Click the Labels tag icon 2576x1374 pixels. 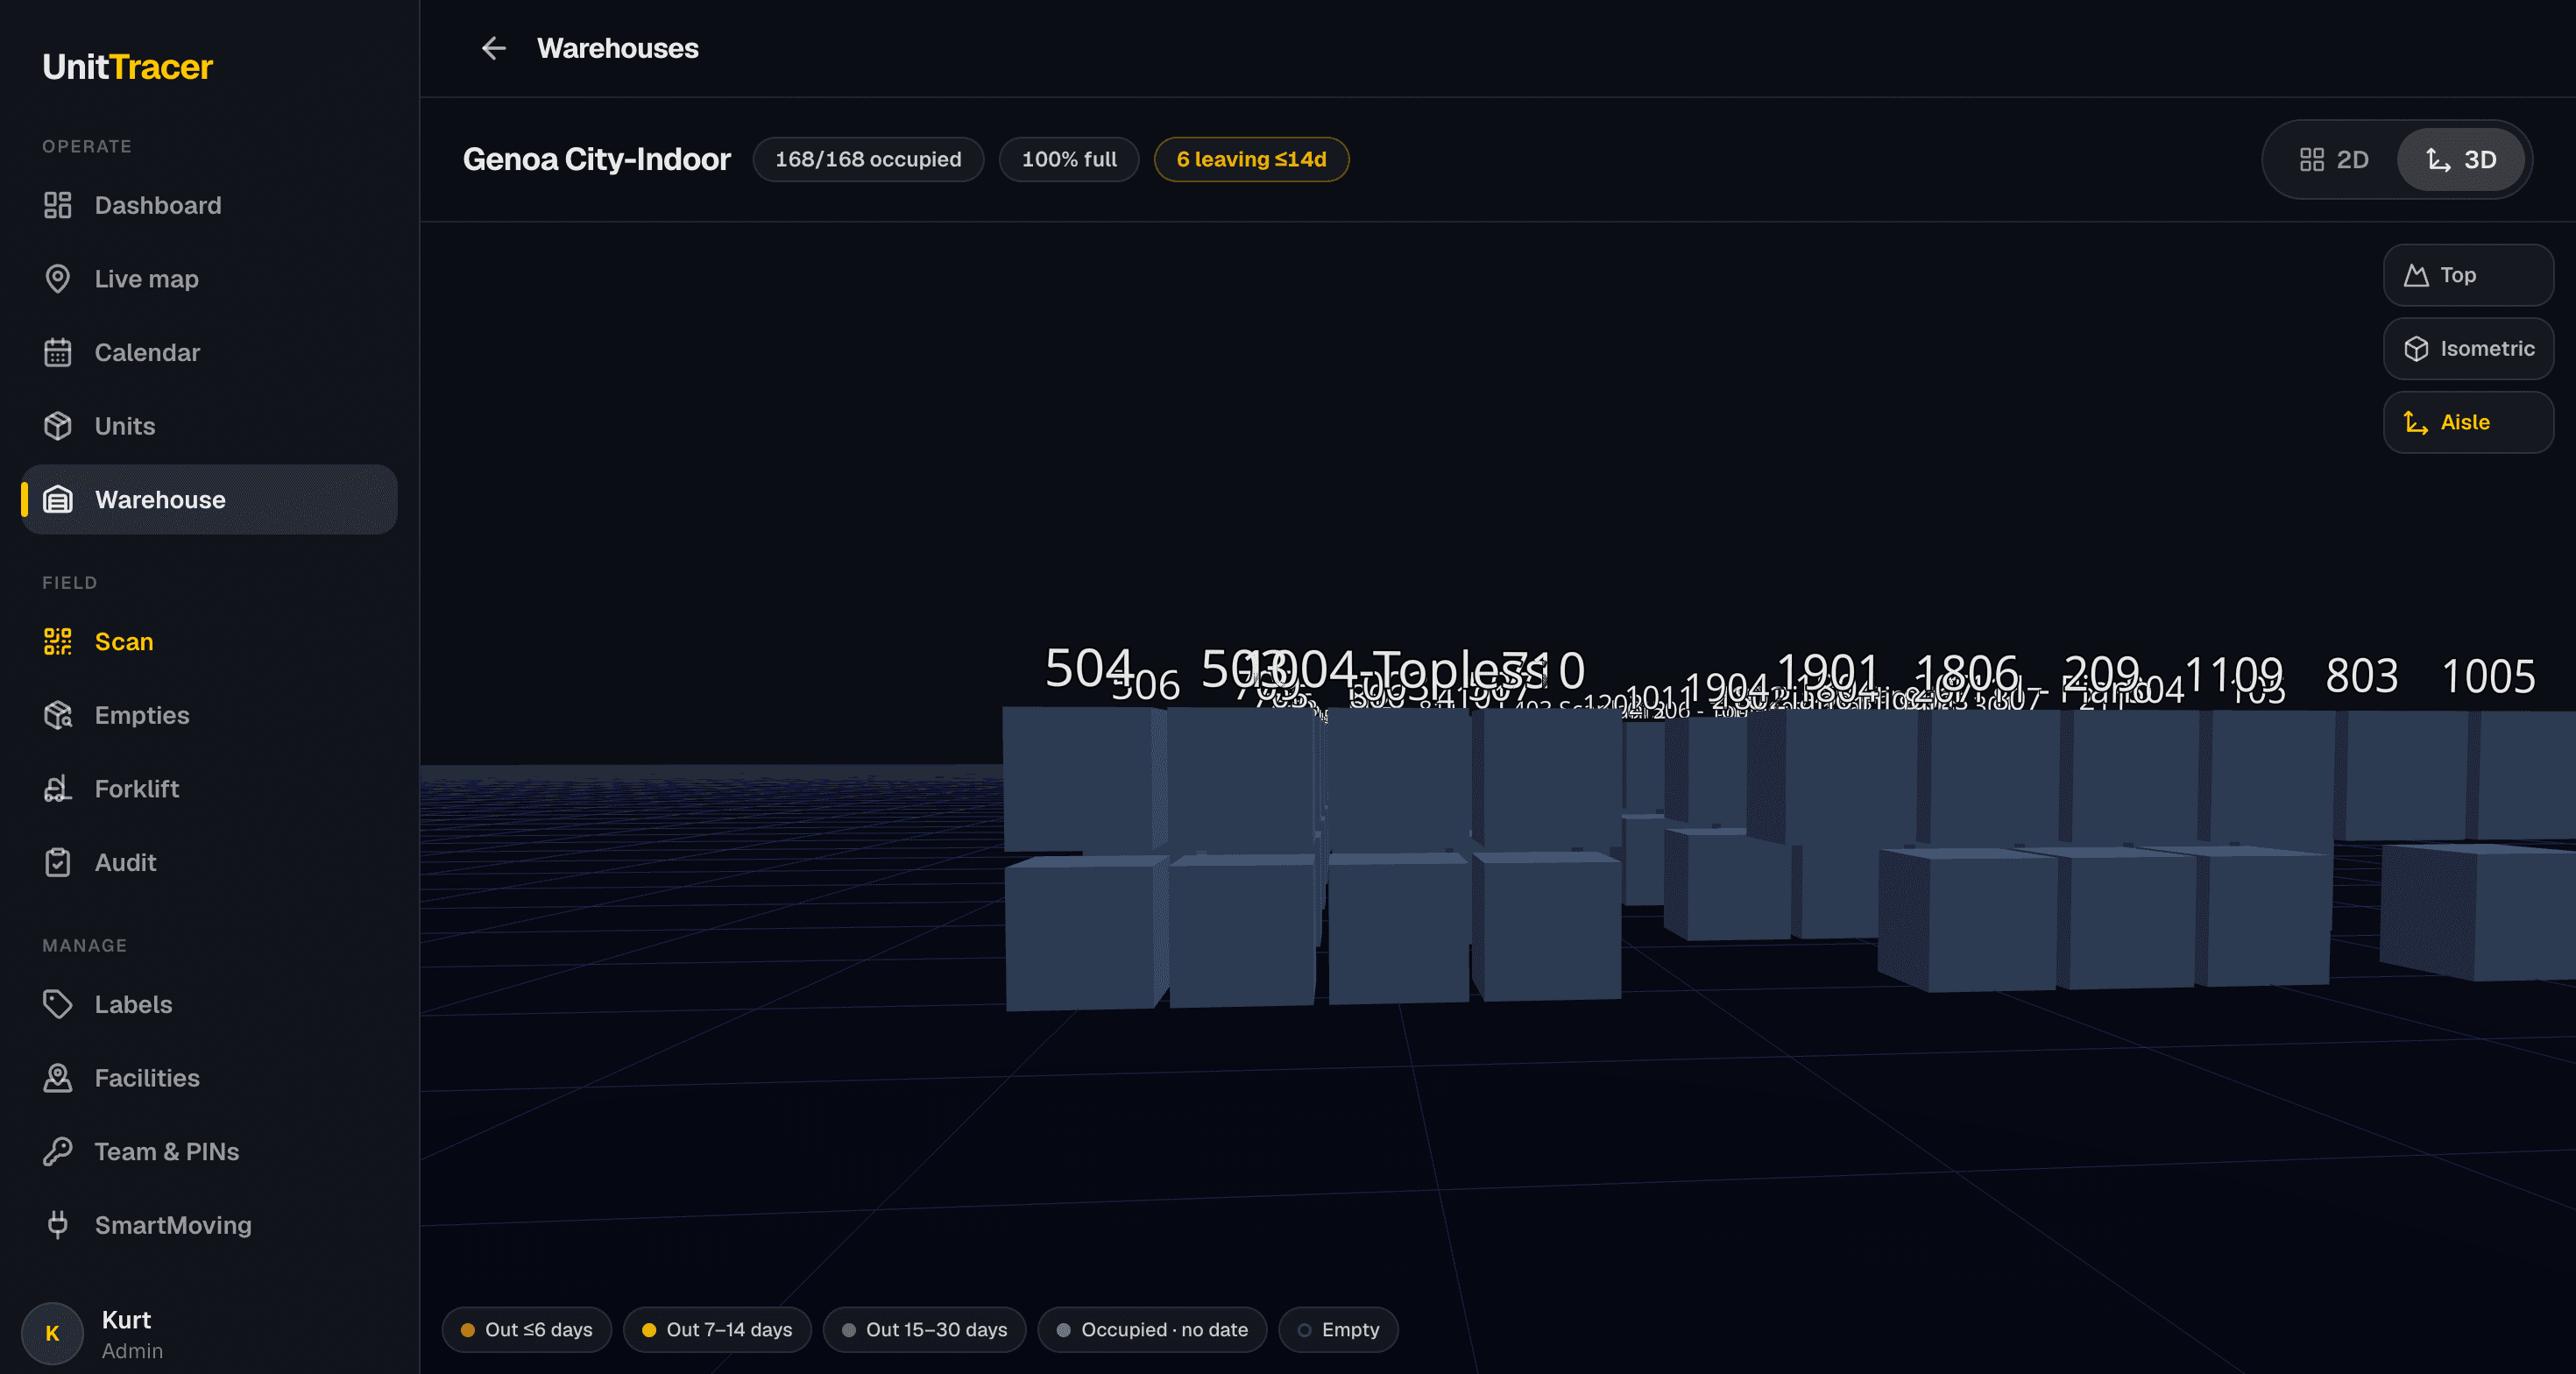tap(58, 1004)
